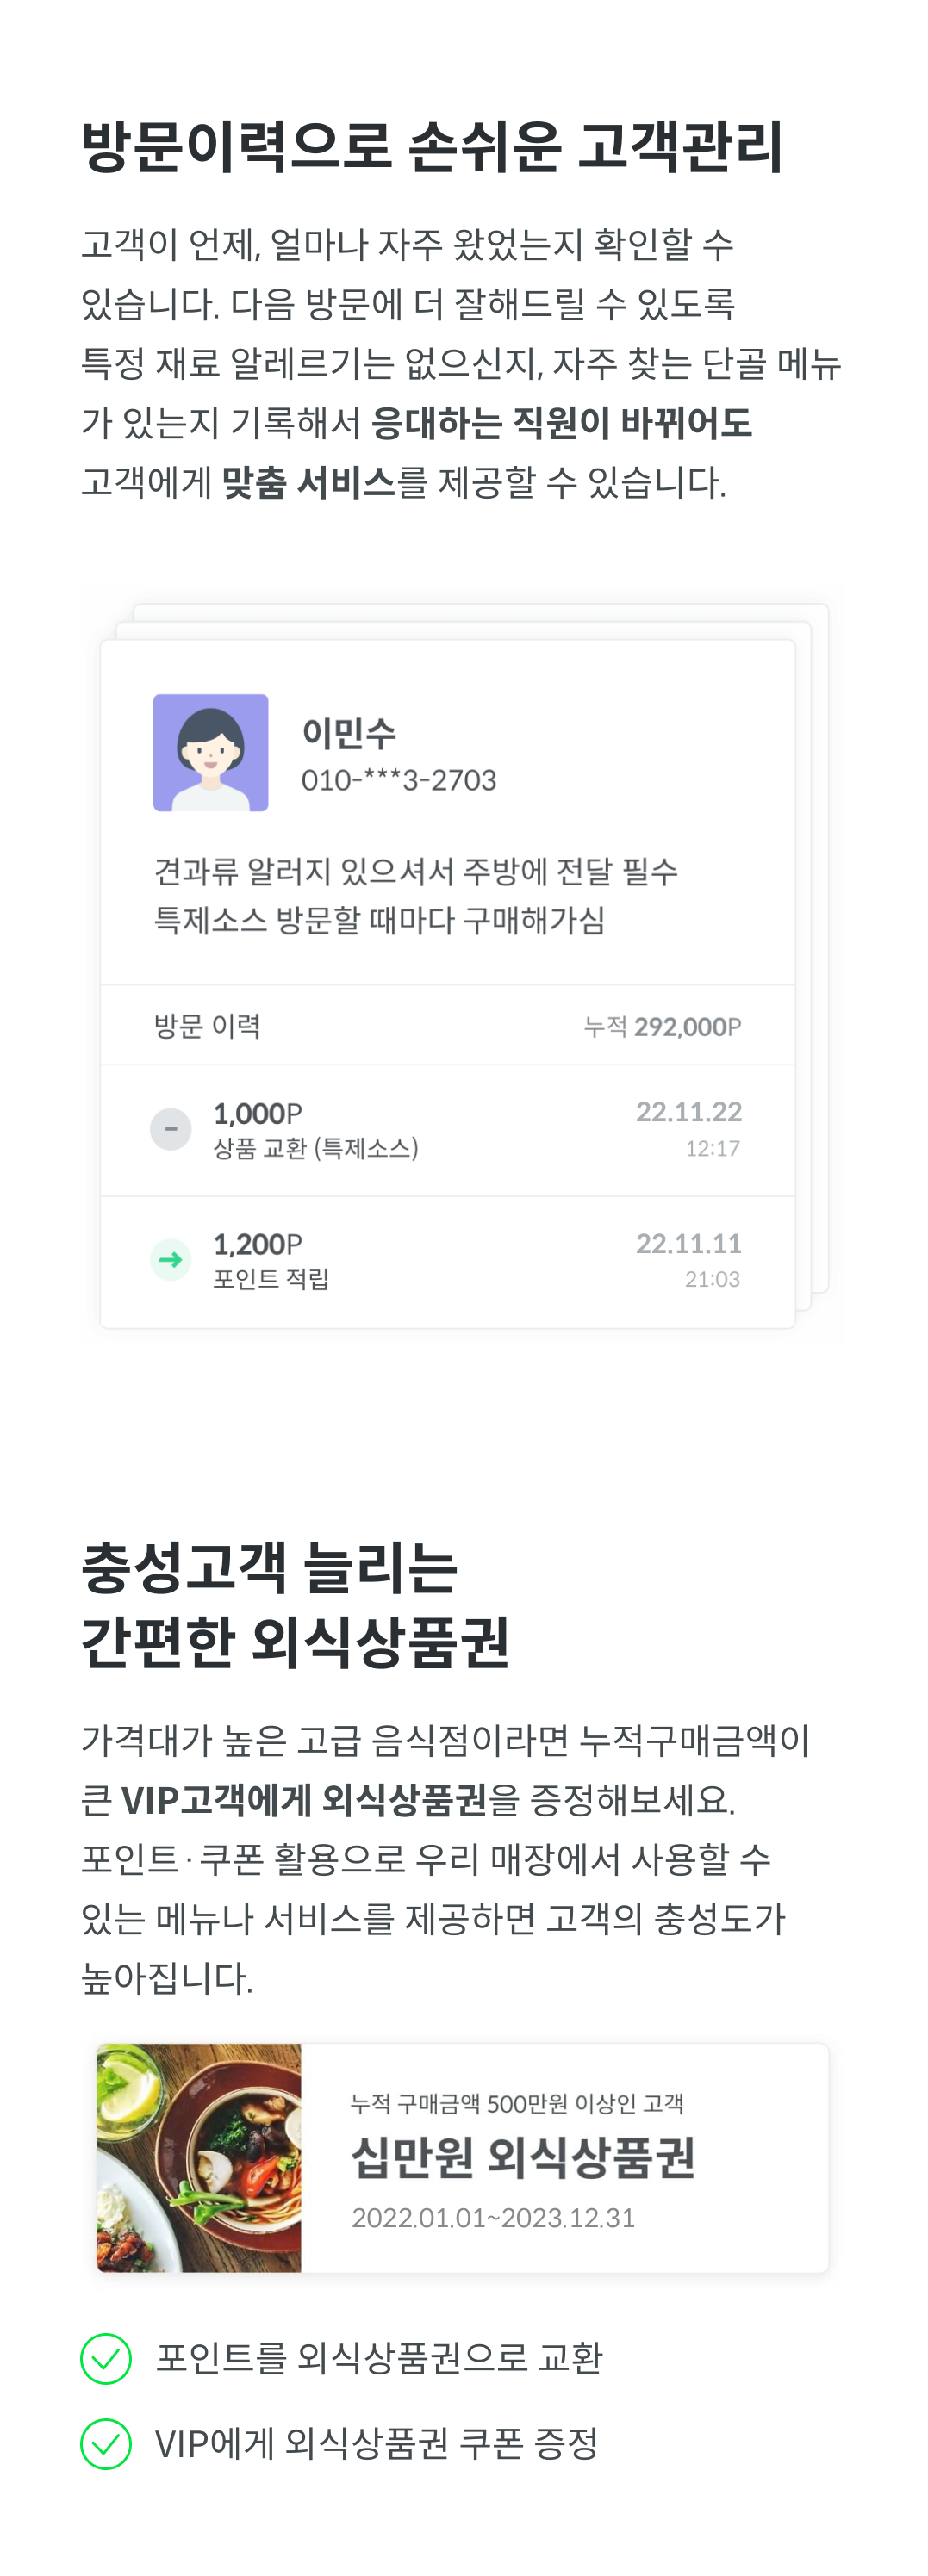The width and height of the screenshot is (928, 2576).
Task: Click the 누적 292,000P total points
Action: [x=662, y=1027]
